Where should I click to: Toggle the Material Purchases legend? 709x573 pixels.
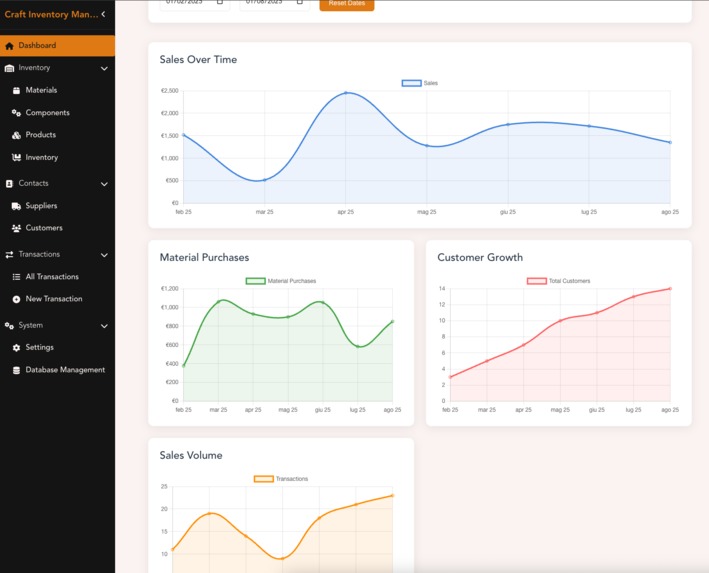click(x=281, y=281)
